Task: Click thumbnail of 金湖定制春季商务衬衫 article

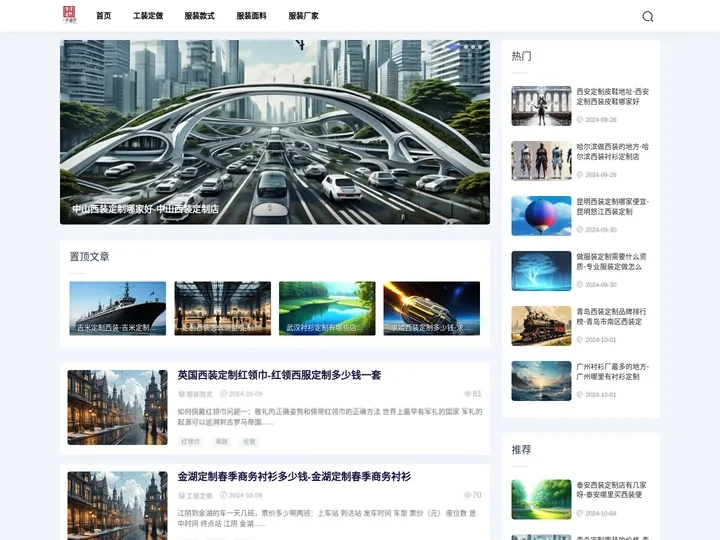Action: coord(118,506)
